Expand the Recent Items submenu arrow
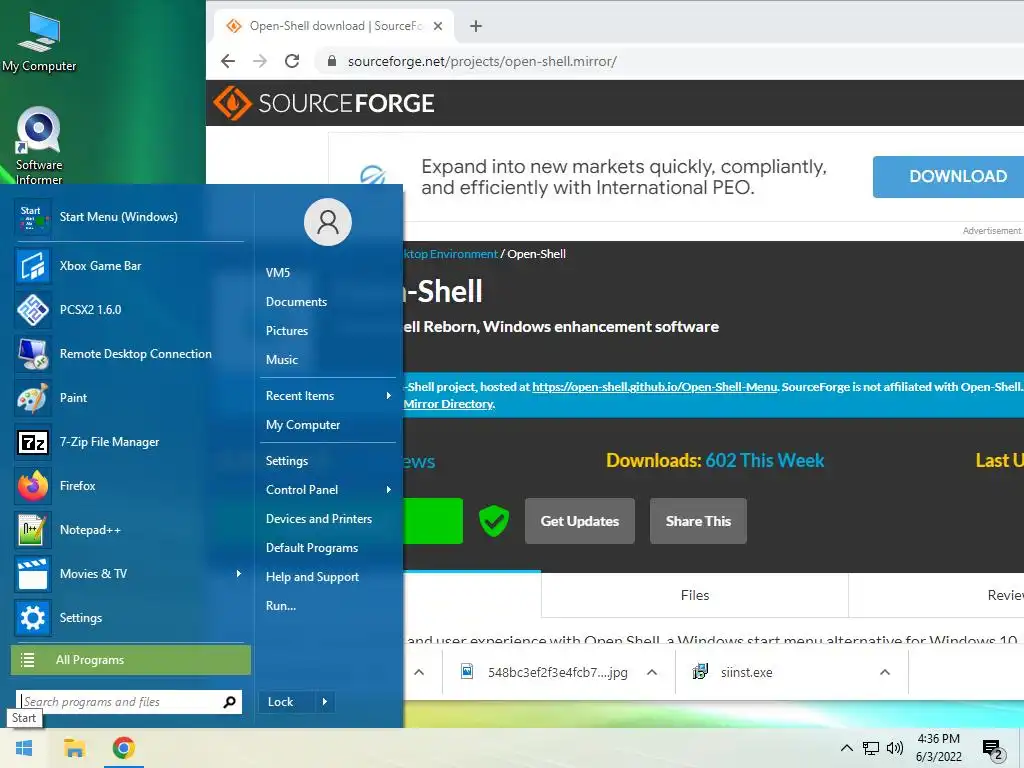This screenshot has height=768, width=1024. (389, 396)
